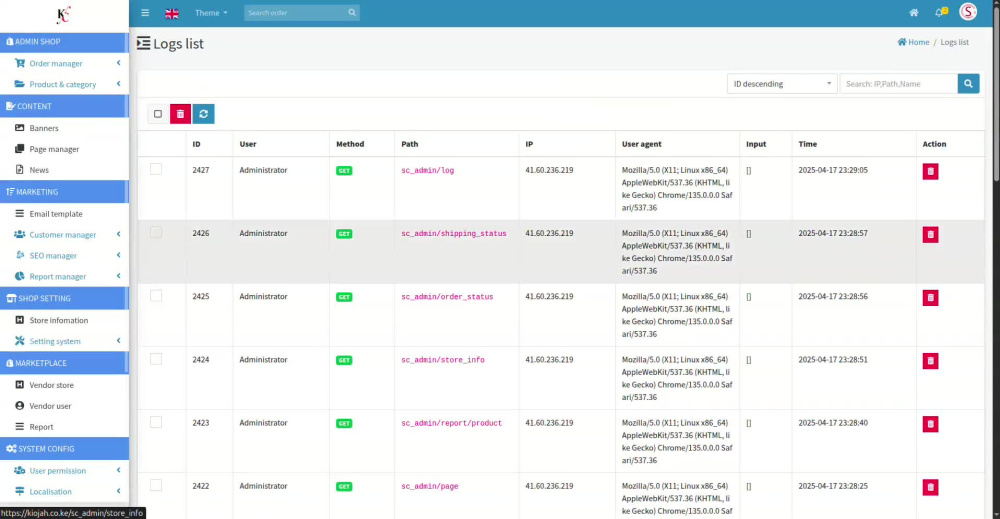Viewport: 1000px width, 519px height.
Task: Click the Vendor store icon
Action: pyautogui.click(x=20, y=384)
